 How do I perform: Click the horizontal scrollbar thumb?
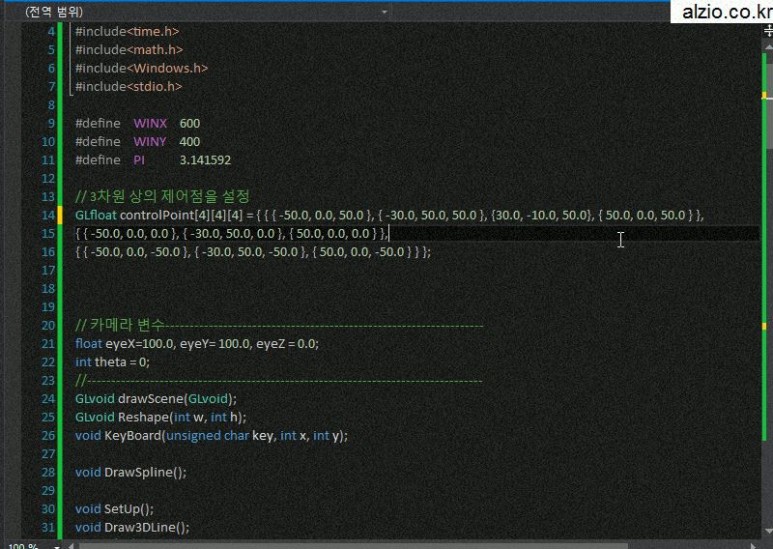point(352,546)
